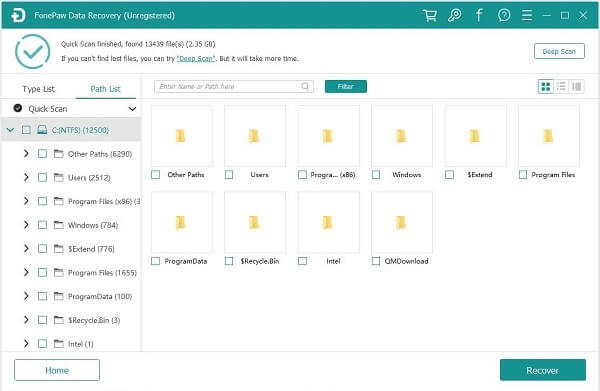The width and height of the screenshot is (600, 391).
Task: Click the FonePaw app logo
Action: coord(18,15)
